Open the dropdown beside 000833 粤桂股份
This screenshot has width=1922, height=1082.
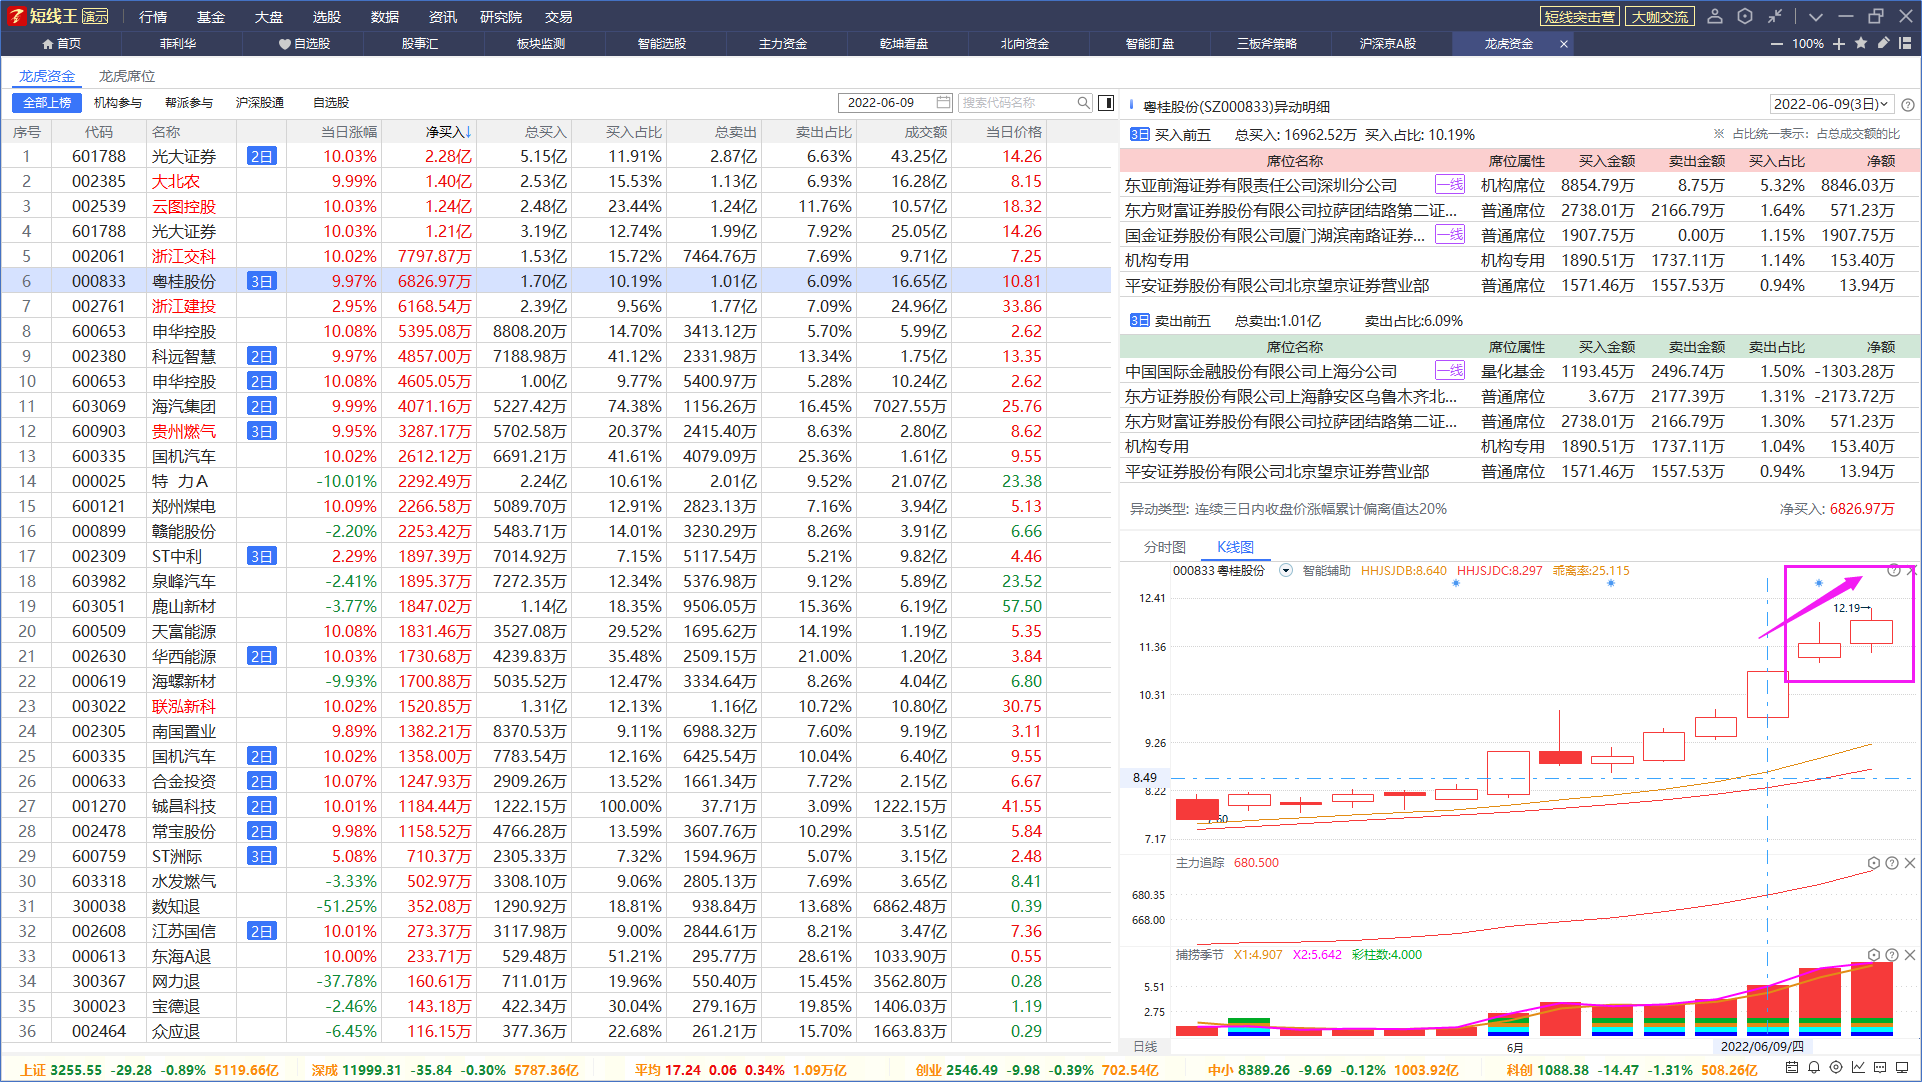point(1286,571)
